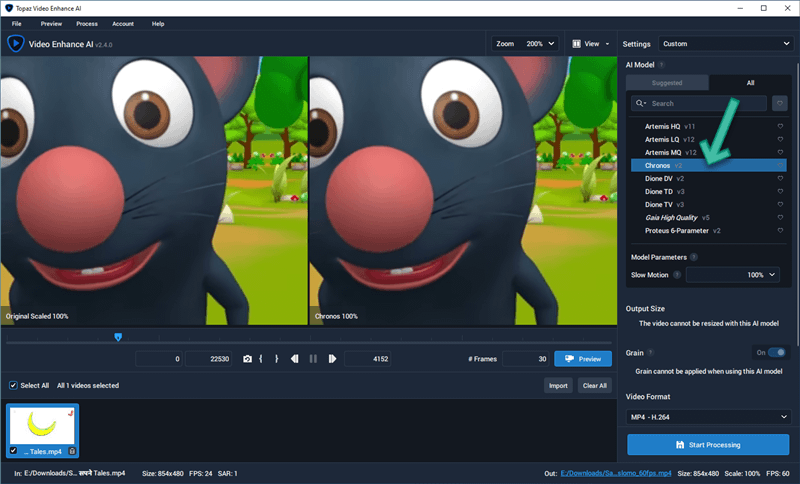Click the favorites filter heart beside Search
The width and height of the screenshot is (800, 484).
[779, 104]
